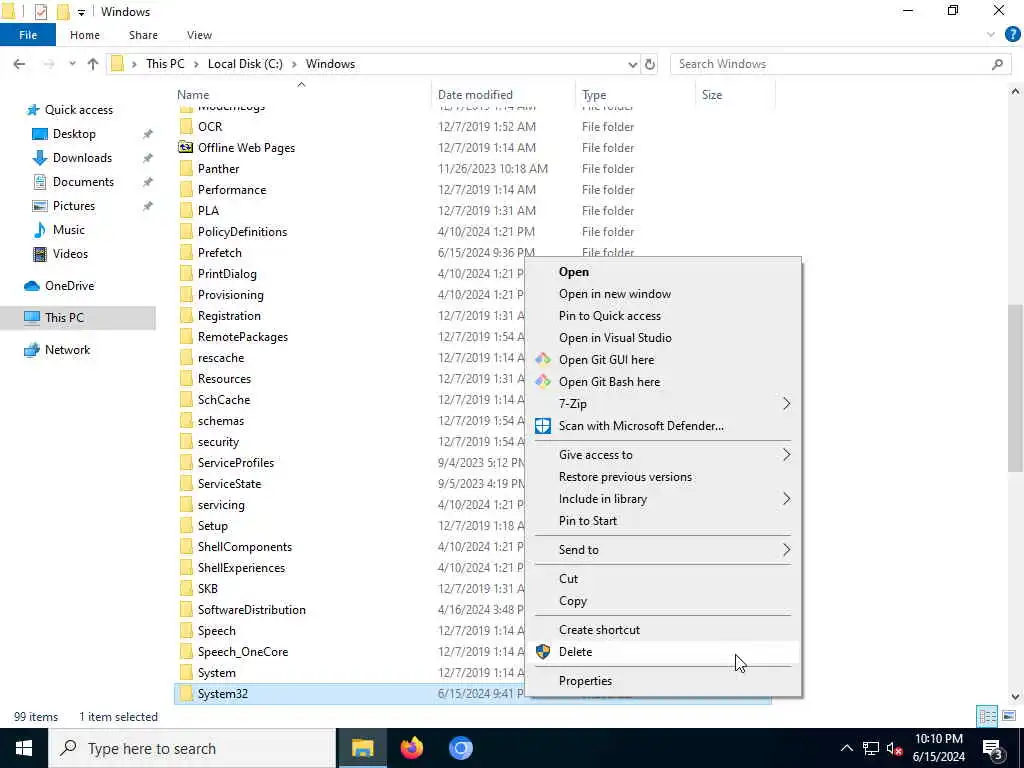Click the search magnifier icon in search box
The width and height of the screenshot is (1024, 768).
[x=997, y=64]
